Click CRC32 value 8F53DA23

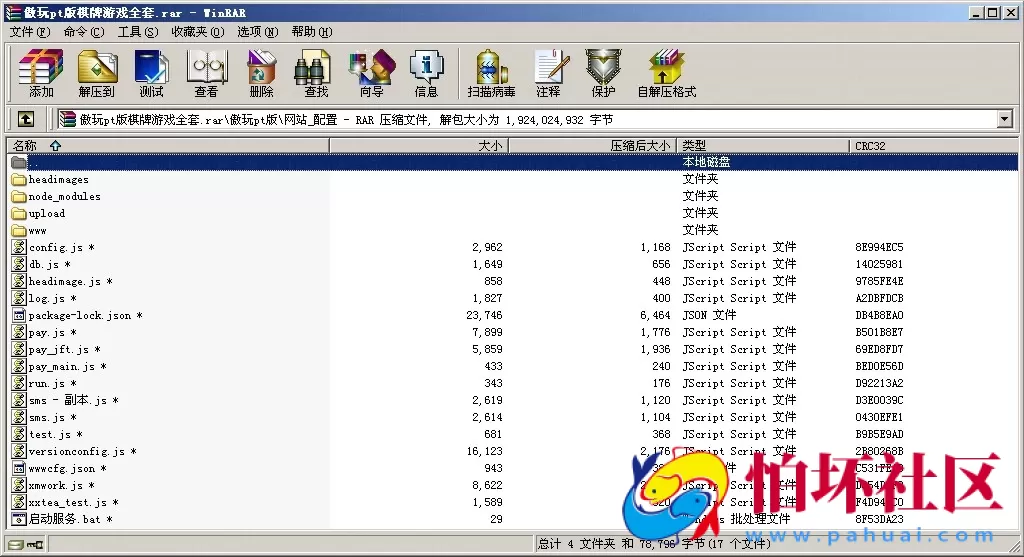coord(879,519)
